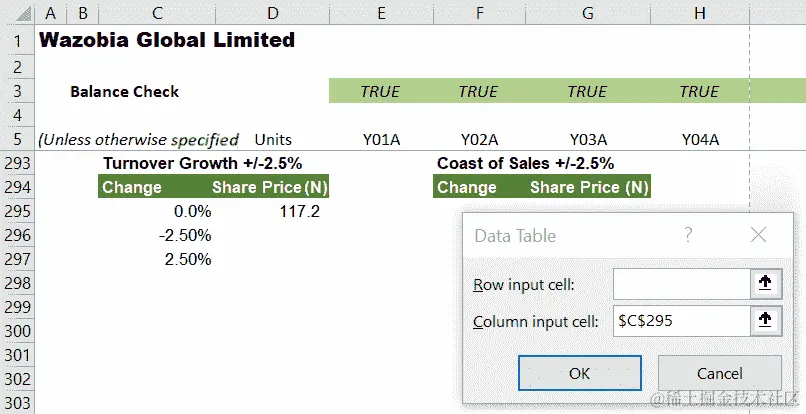Select row 298 header
This screenshot has width=806, height=414.
pos(18,283)
